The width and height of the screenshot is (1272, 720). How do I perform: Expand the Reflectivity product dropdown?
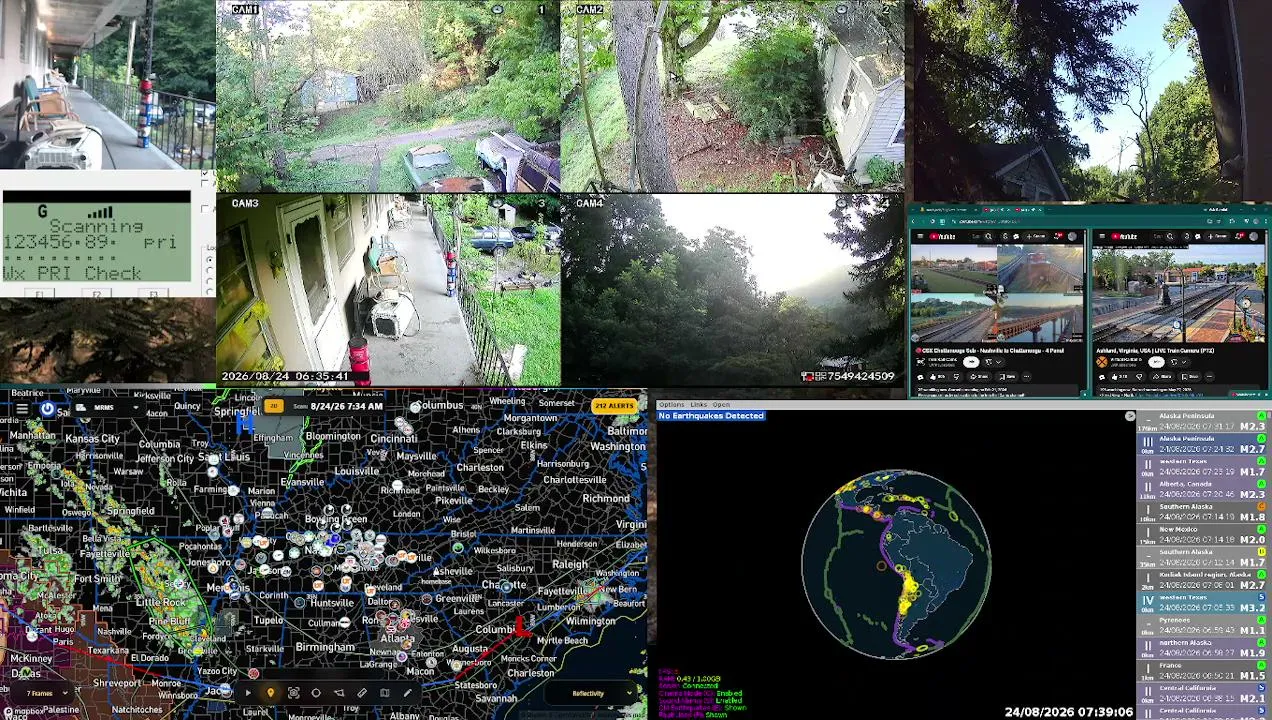[x=590, y=693]
